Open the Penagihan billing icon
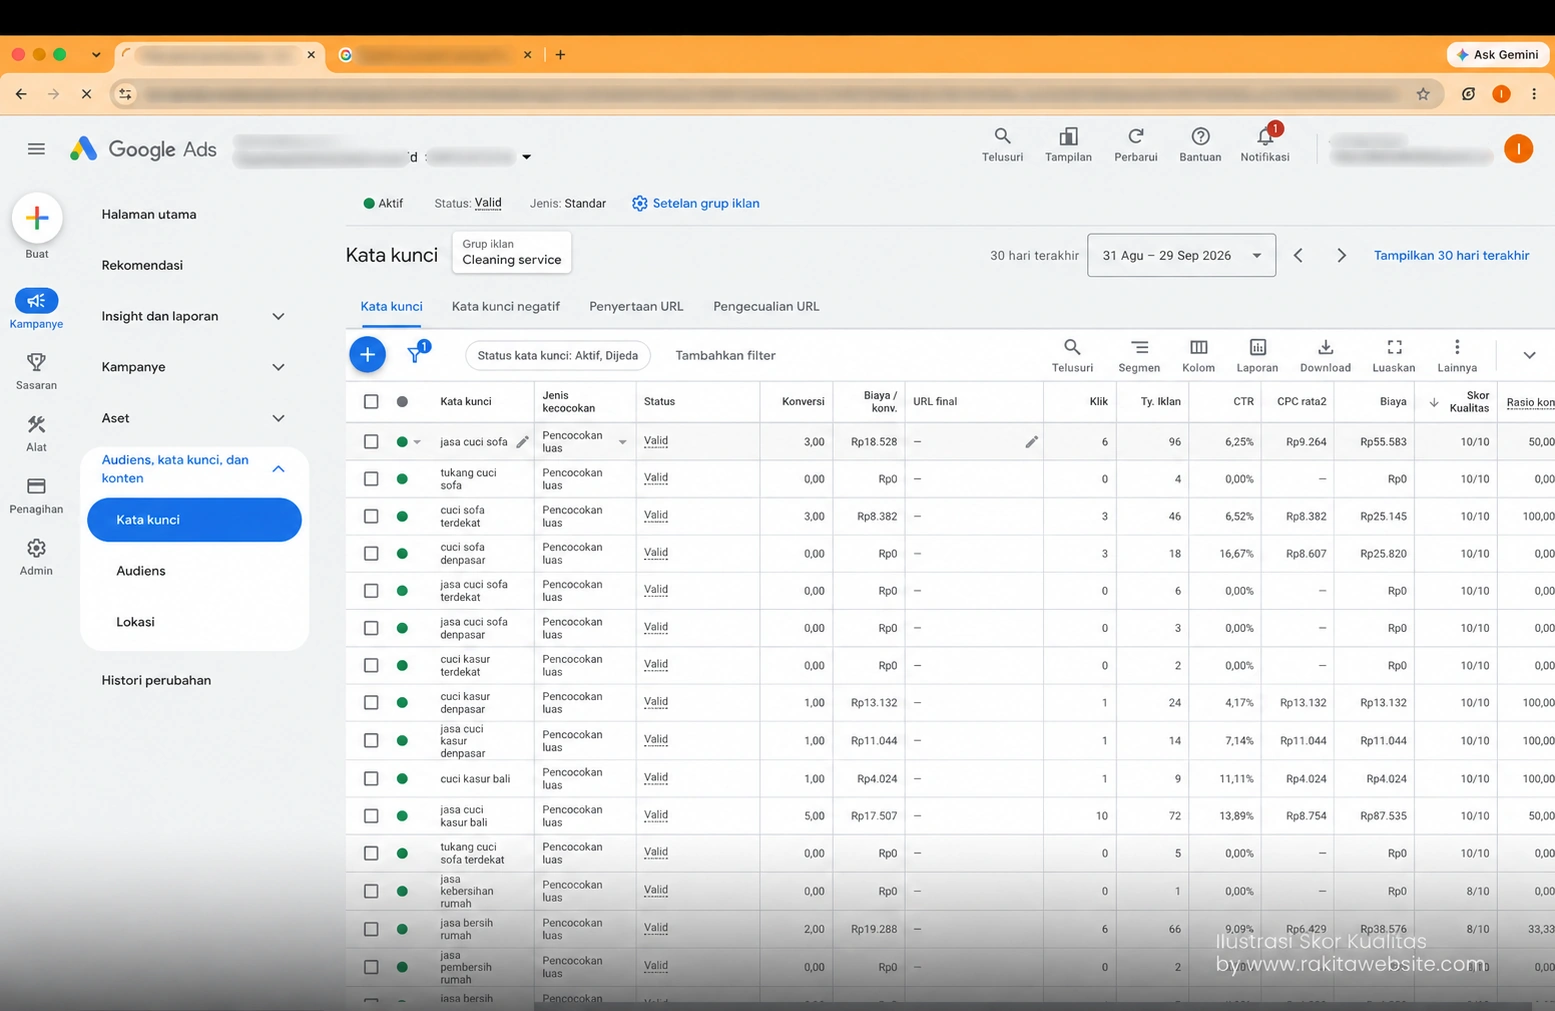The height and width of the screenshot is (1011, 1555). click(x=36, y=486)
